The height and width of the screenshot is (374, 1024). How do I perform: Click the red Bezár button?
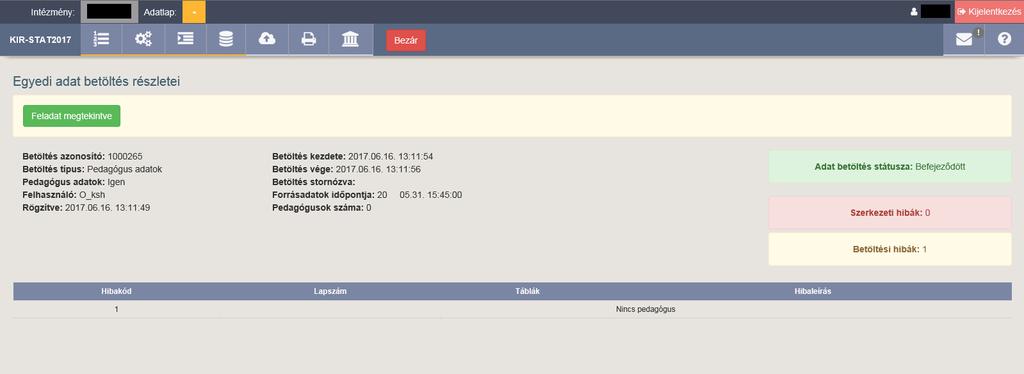(406, 40)
